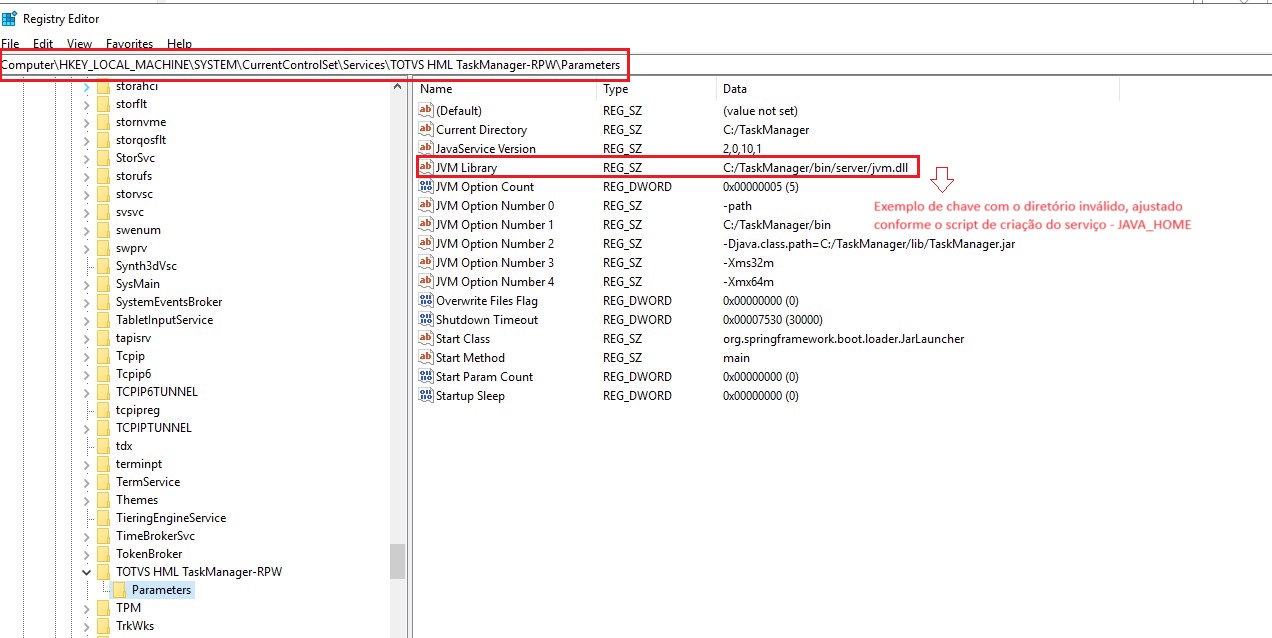The height and width of the screenshot is (638, 1272).
Task: Click the icon of JVM Option Number 3
Action: [426, 263]
